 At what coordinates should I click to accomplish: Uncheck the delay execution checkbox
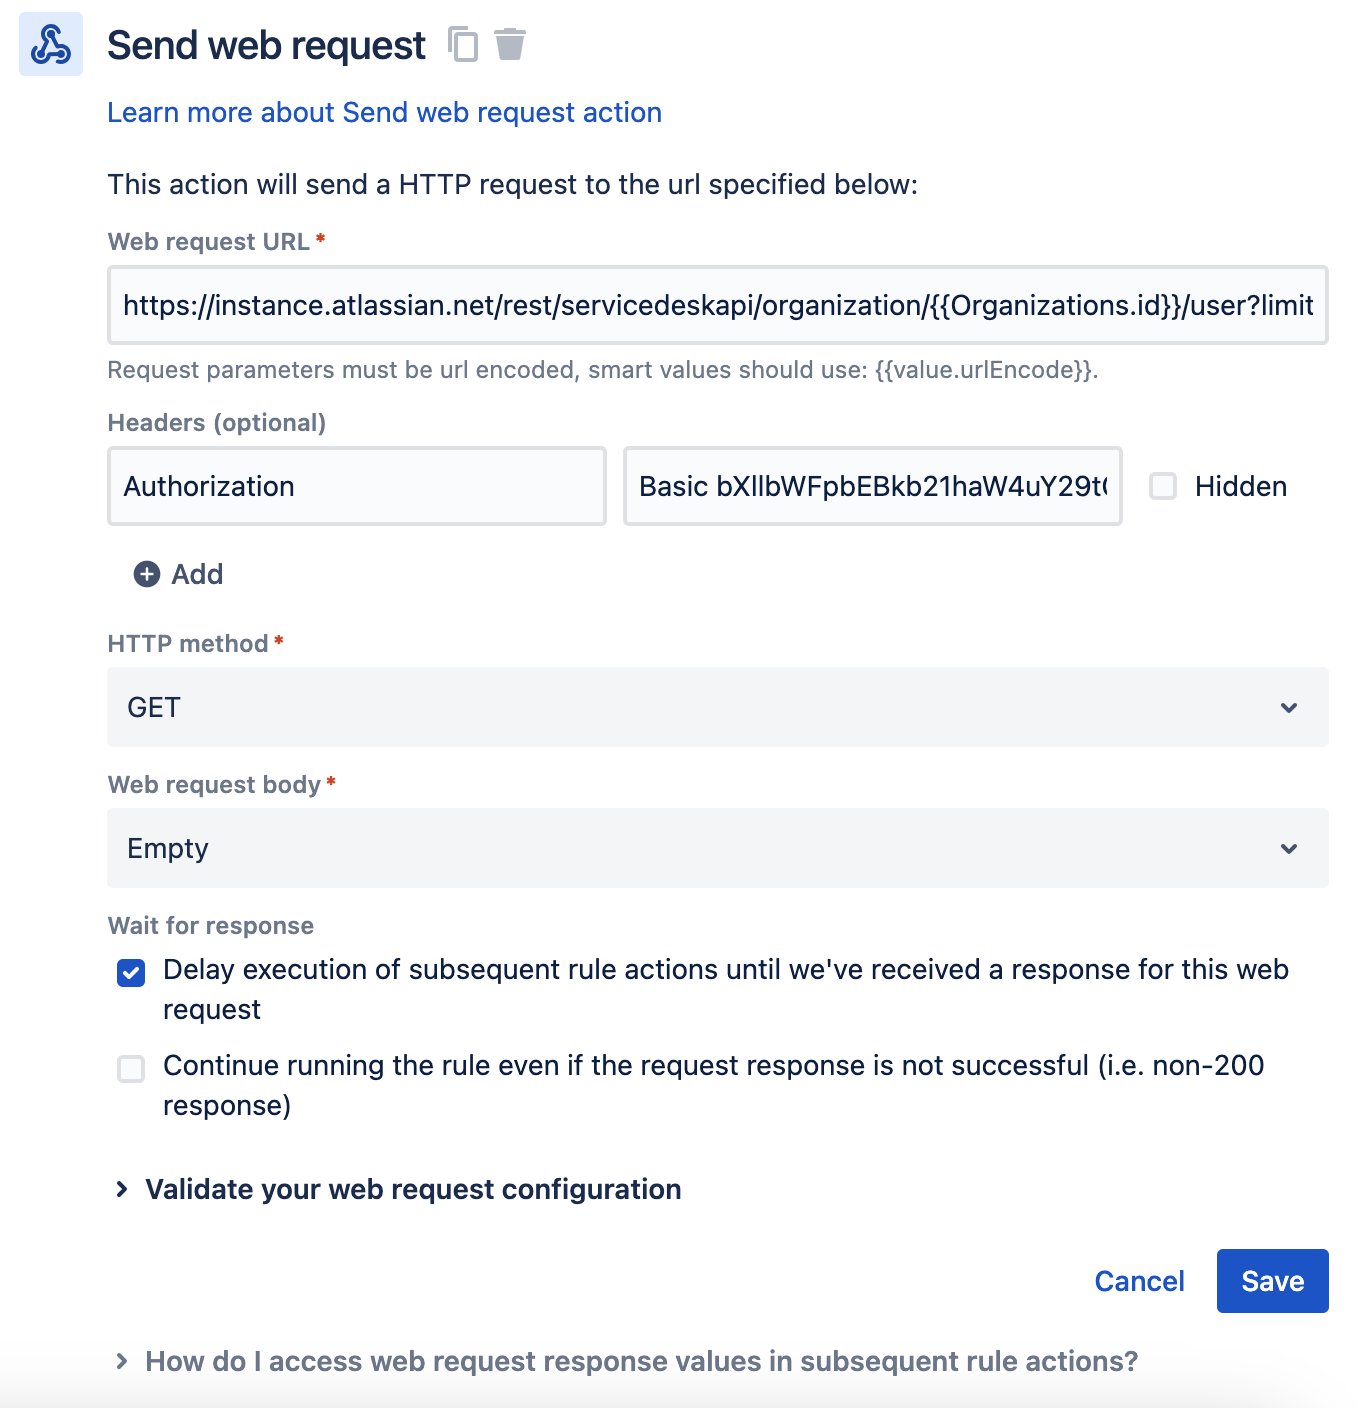[131, 972]
